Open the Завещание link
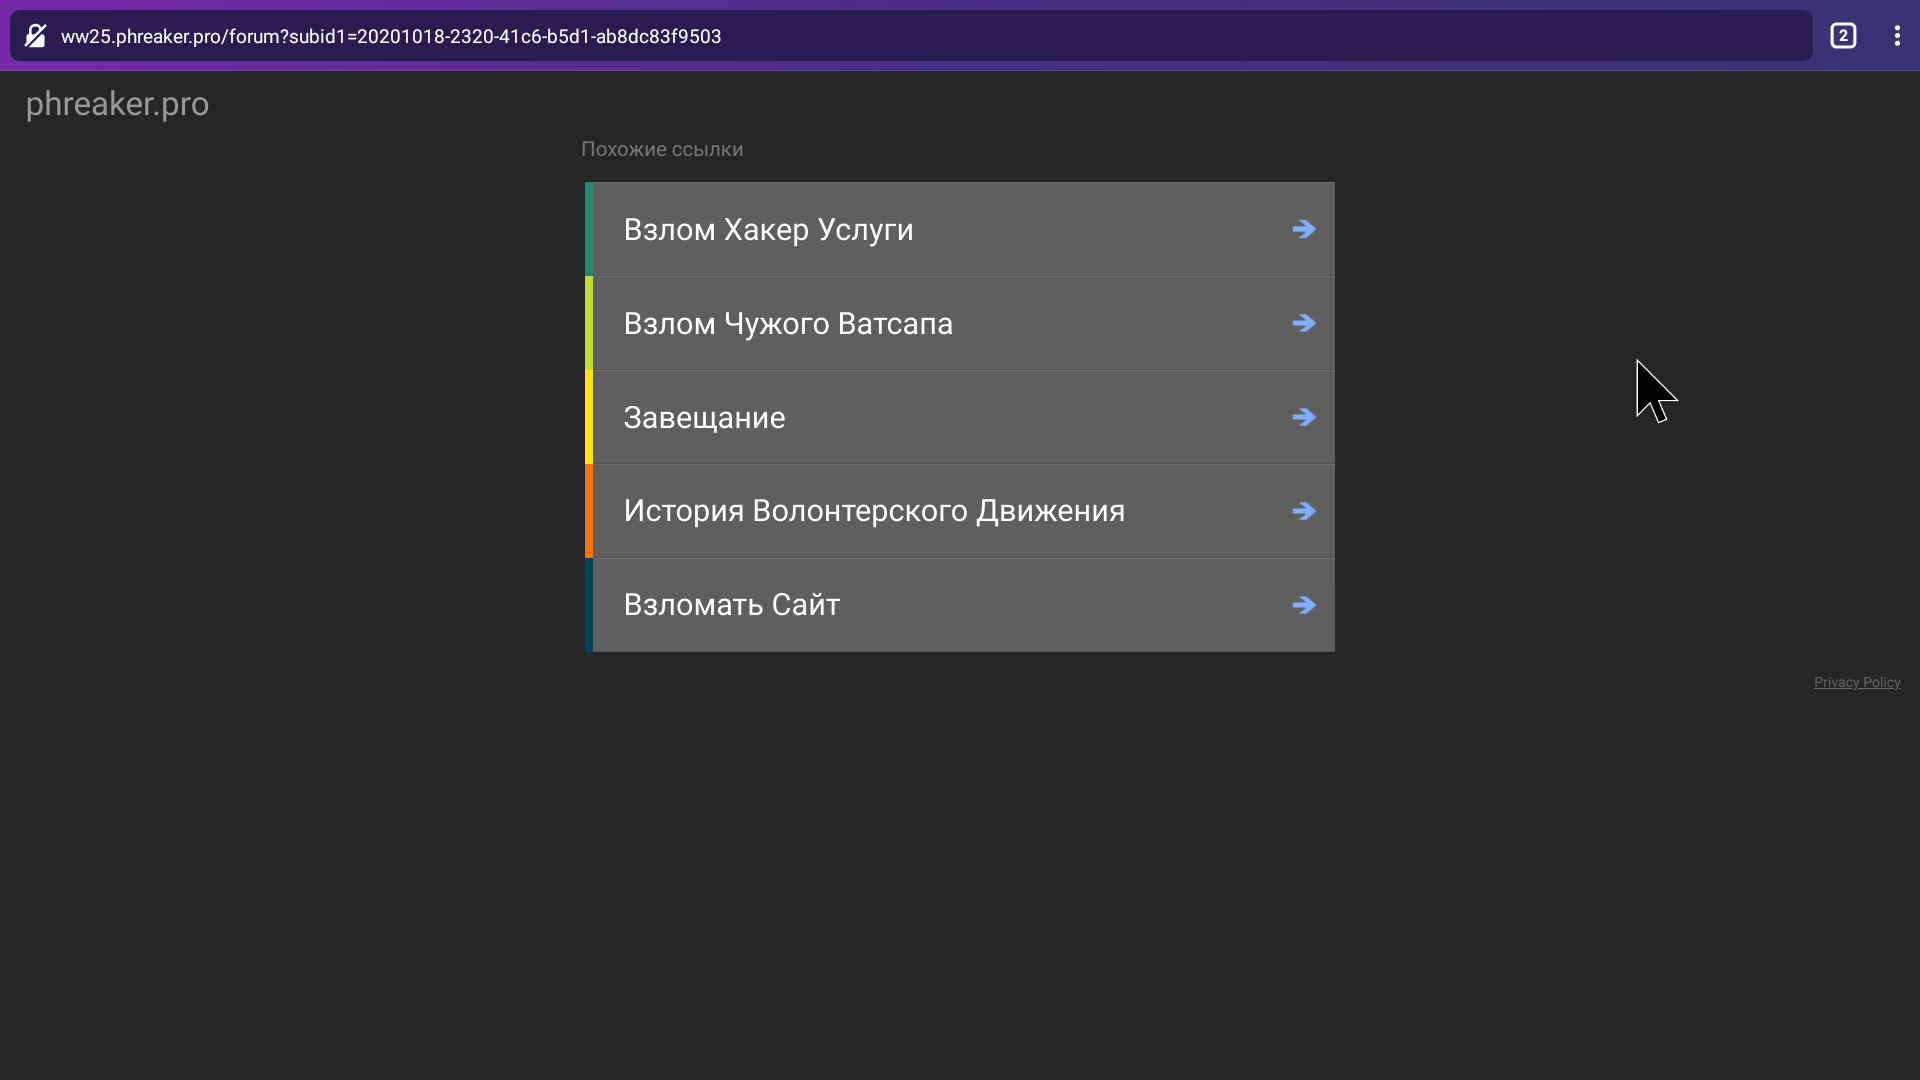This screenshot has height=1080, width=1920. pyautogui.click(x=960, y=417)
